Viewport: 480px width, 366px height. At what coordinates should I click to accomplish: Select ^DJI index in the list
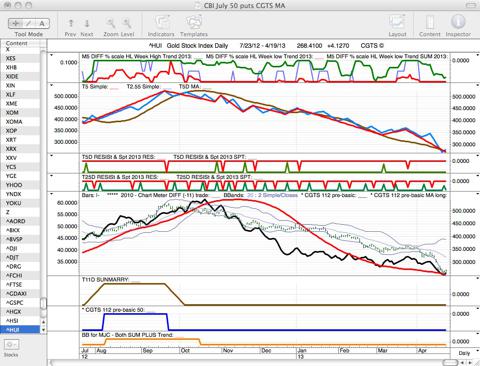tap(21, 248)
